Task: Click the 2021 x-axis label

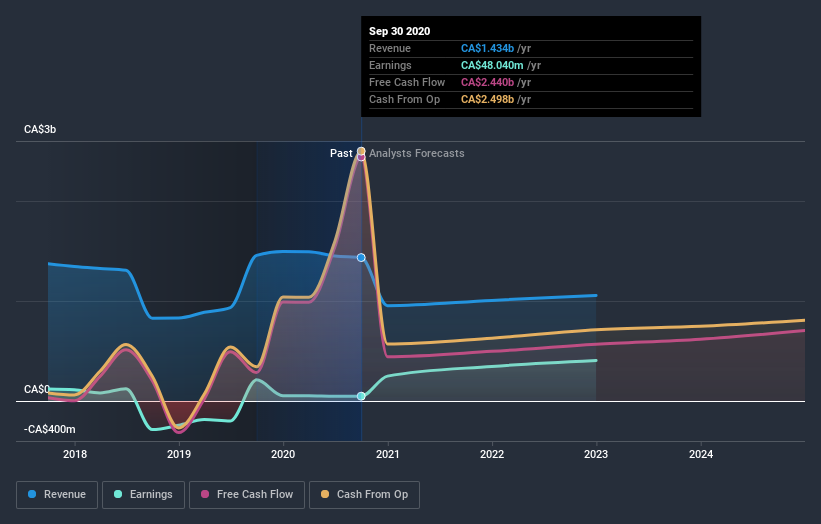Action: click(x=387, y=454)
